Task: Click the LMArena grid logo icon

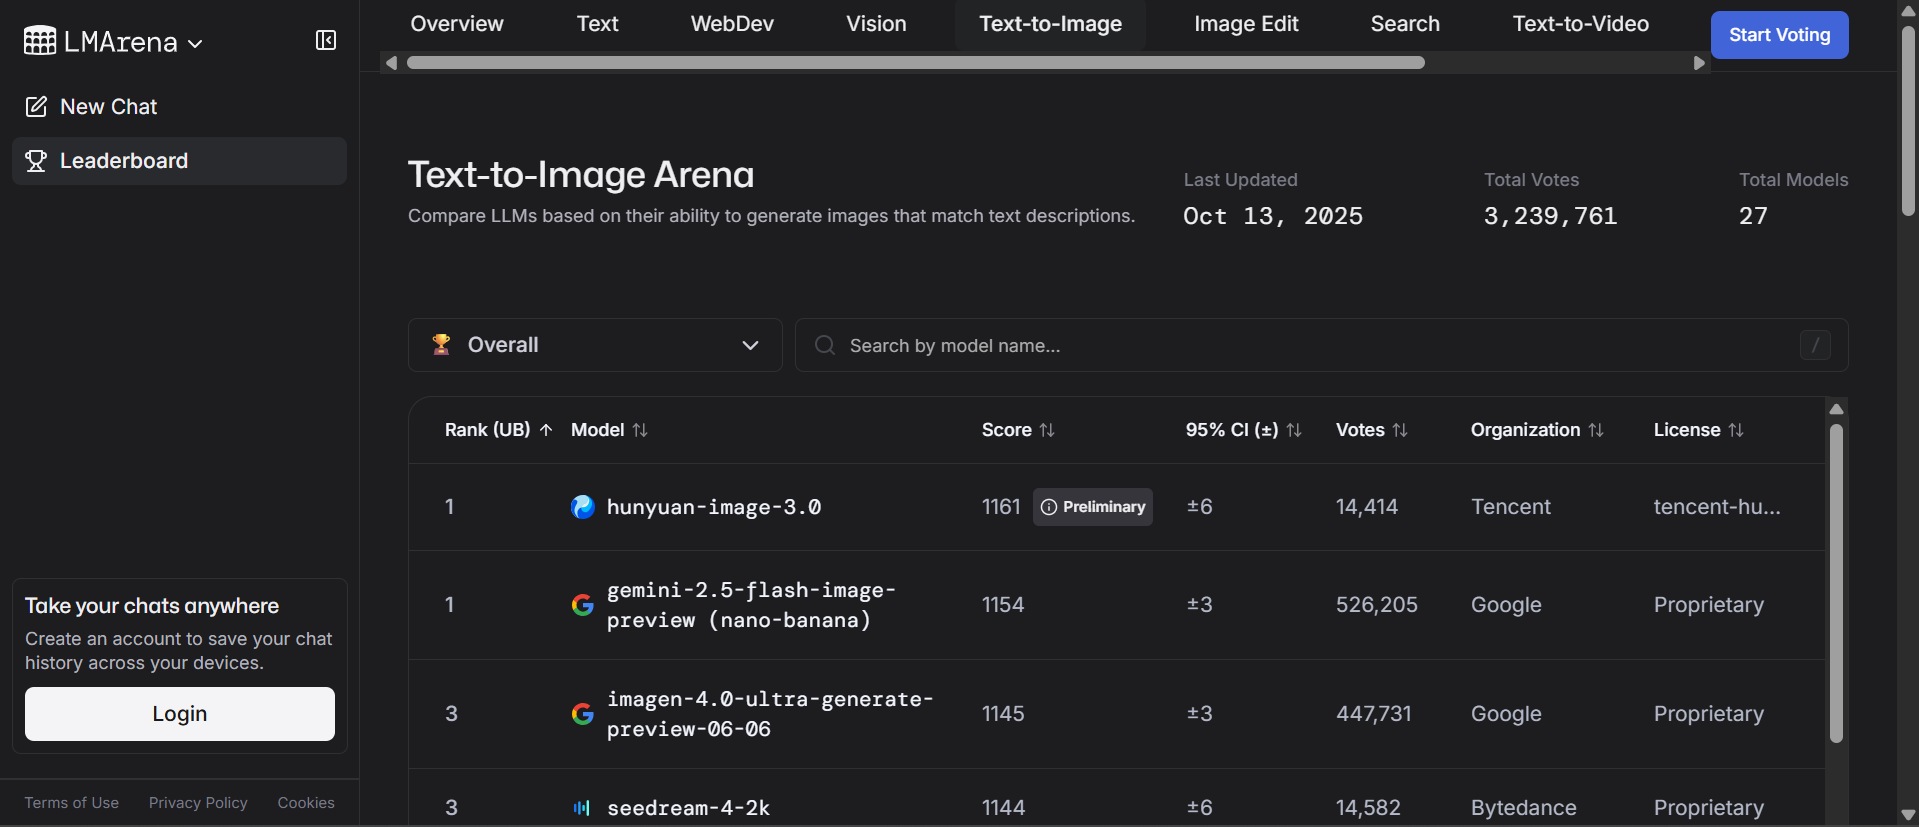Action: click(40, 41)
